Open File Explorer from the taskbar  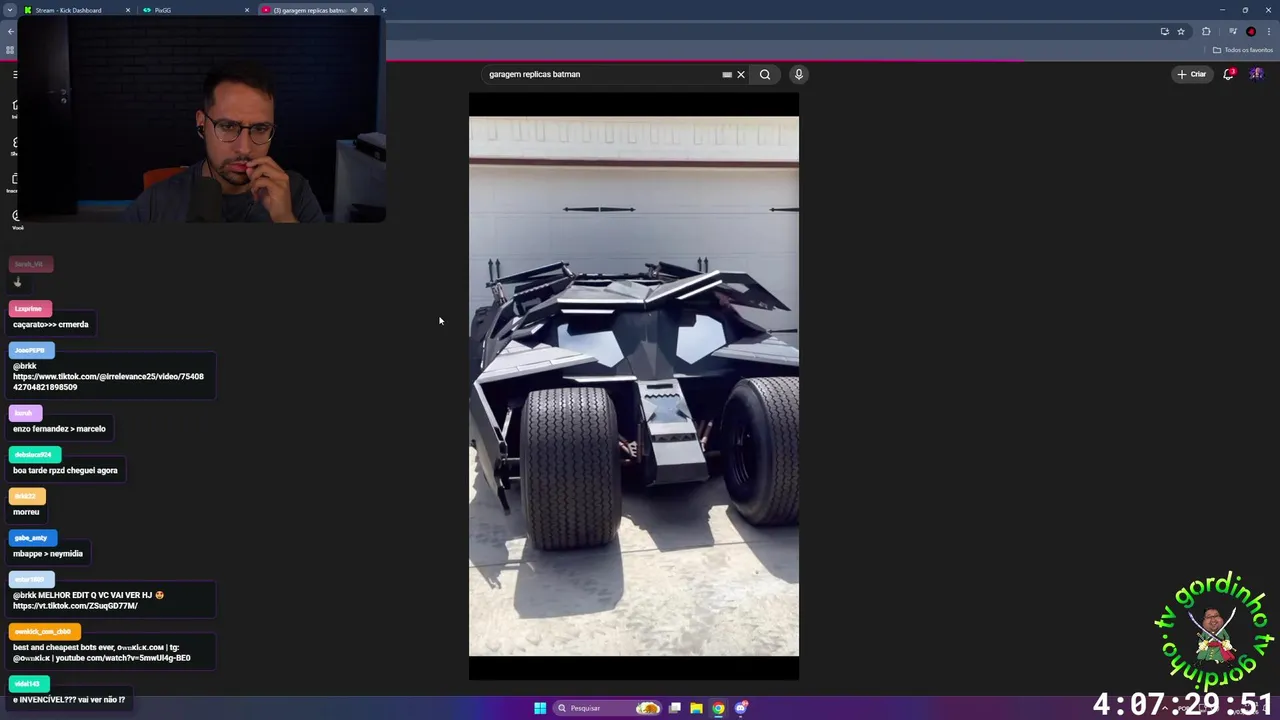pos(696,708)
